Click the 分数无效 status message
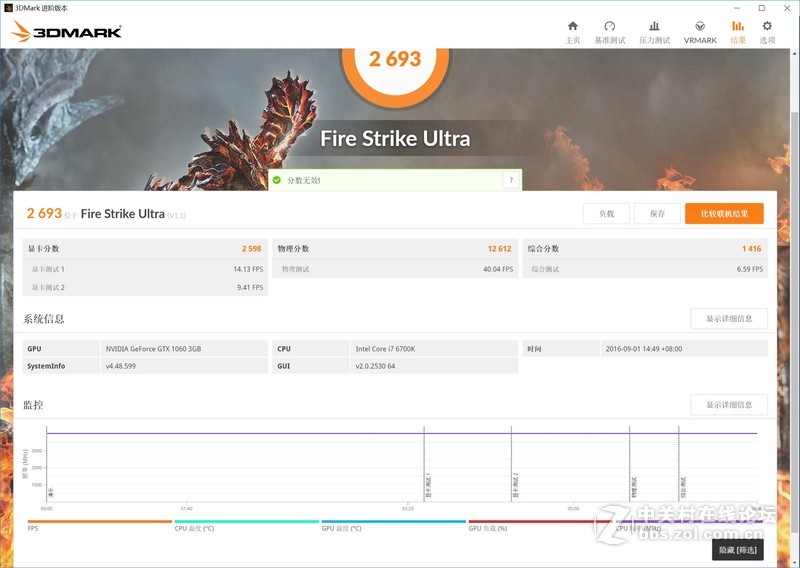Screen dimensions: 800x568 click(x=304, y=180)
